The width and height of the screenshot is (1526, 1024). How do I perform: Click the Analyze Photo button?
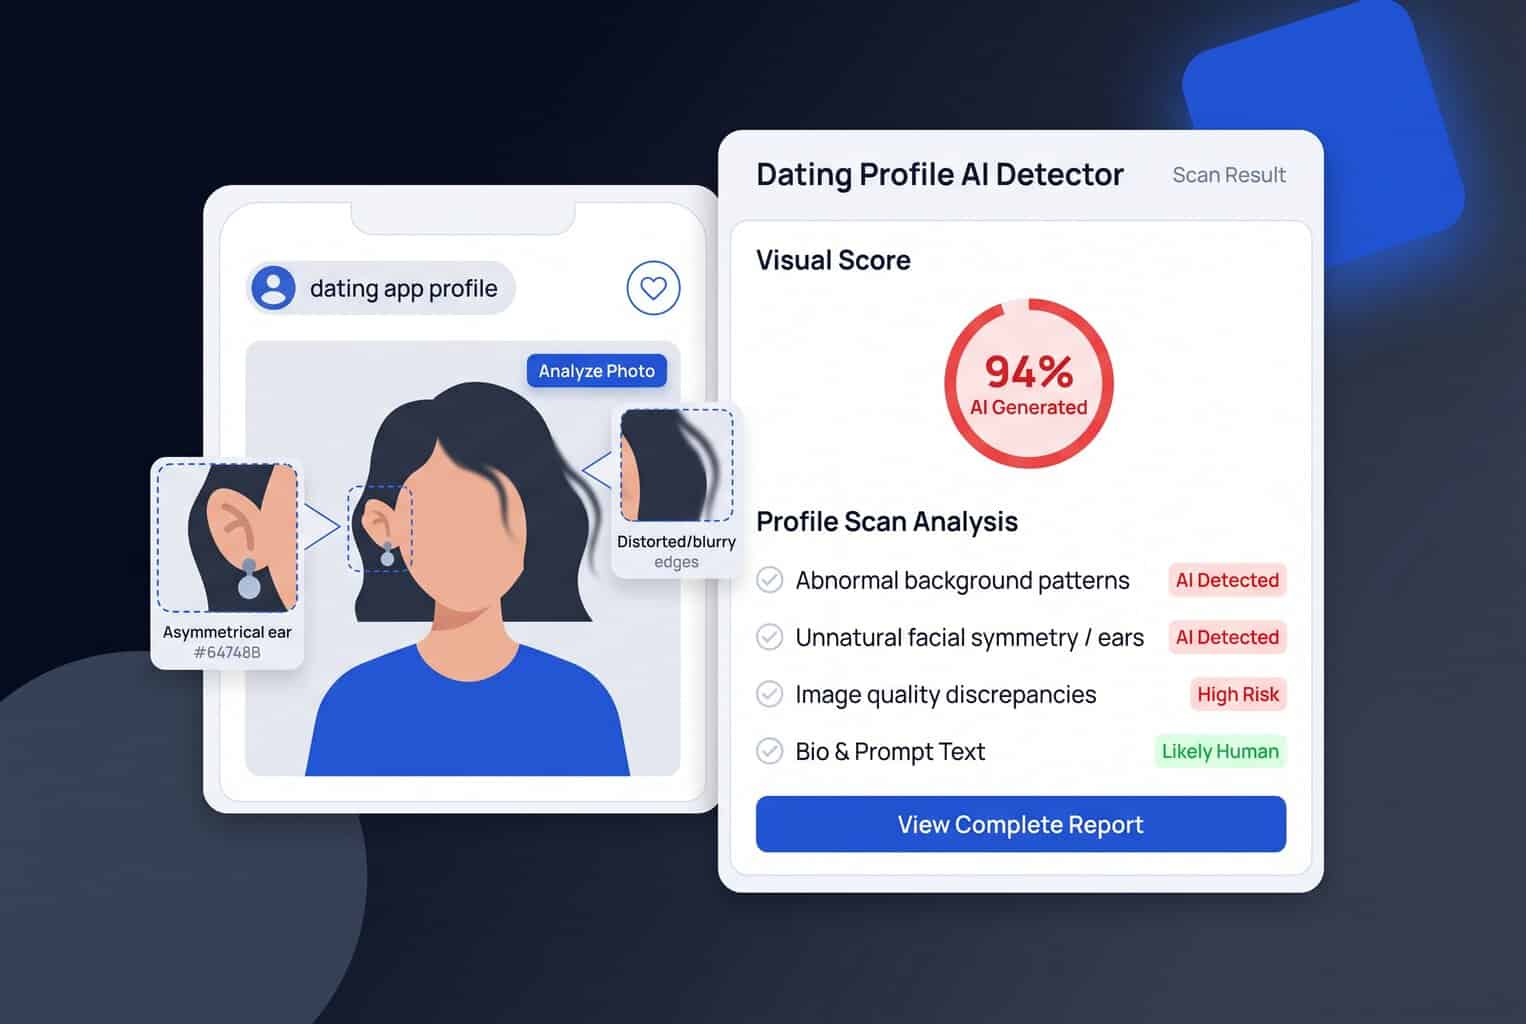(x=597, y=371)
